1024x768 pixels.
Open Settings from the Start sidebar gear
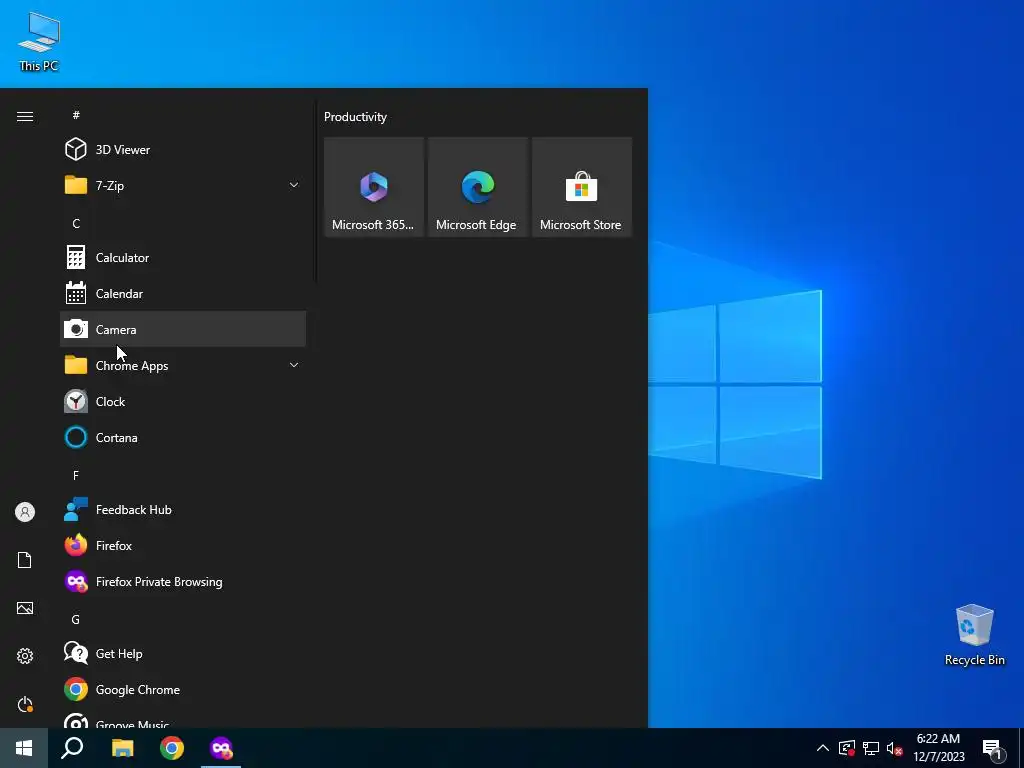click(x=25, y=656)
